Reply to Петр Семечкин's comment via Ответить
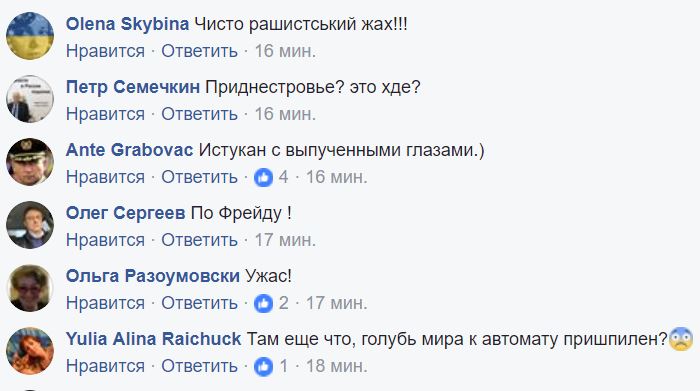The width and height of the screenshot is (700, 391). pos(200,114)
